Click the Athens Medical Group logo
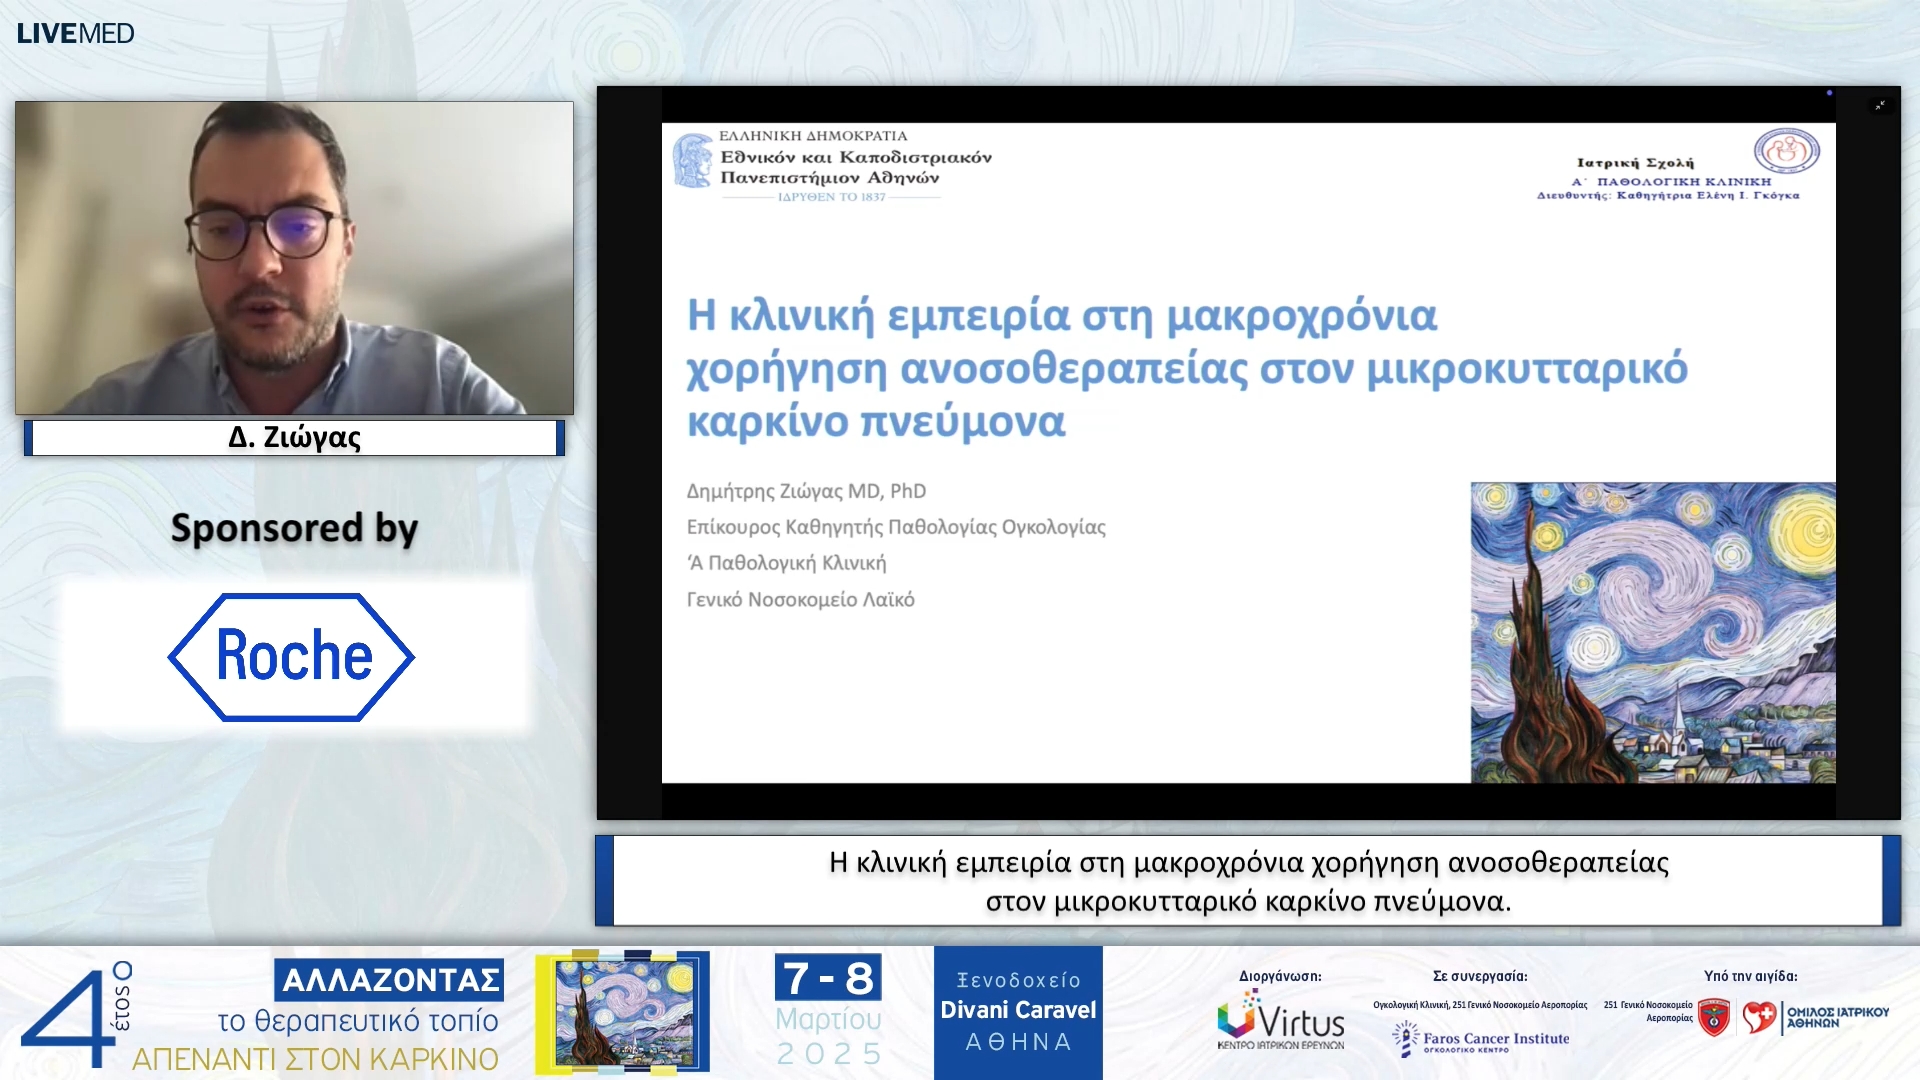This screenshot has width=1920, height=1080. 1815,1017
